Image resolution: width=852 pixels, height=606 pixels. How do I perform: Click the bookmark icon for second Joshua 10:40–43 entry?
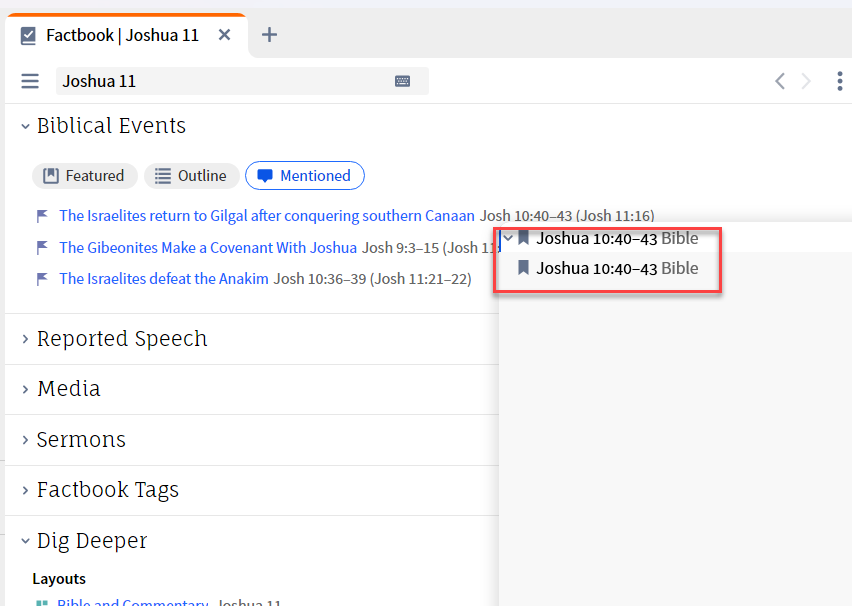tap(523, 268)
